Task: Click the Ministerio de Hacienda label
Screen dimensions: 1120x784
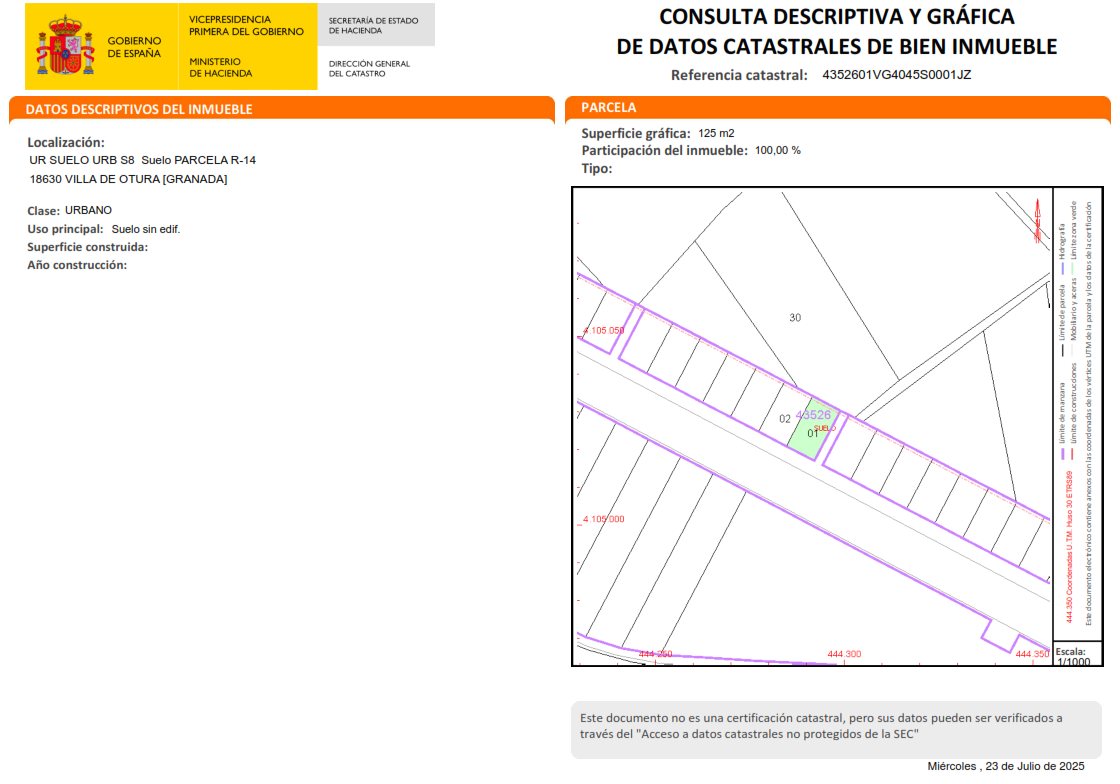Action: pyautogui.click(x=221, y=67)
